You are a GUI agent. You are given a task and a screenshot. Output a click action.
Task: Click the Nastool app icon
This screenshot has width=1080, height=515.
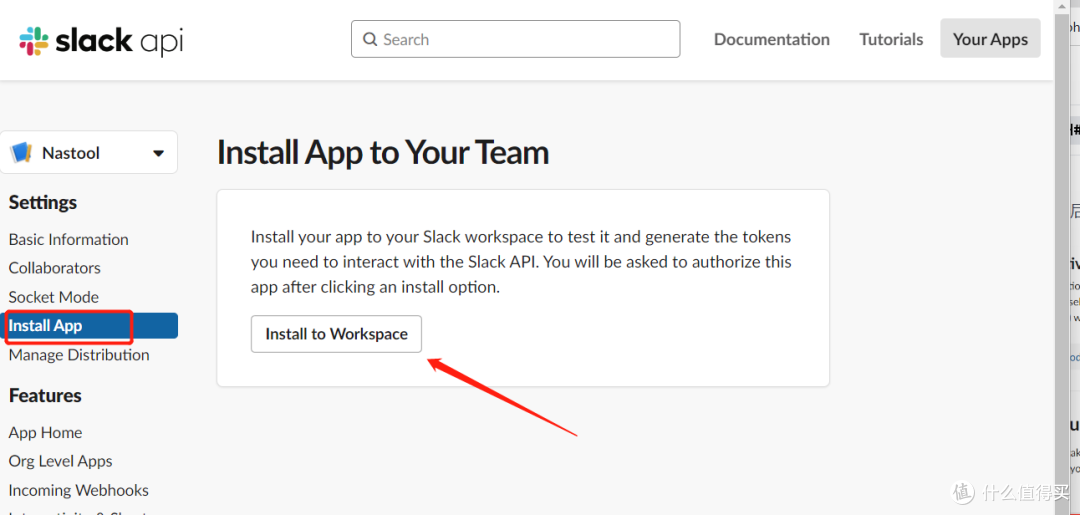[x=21, y=153]
